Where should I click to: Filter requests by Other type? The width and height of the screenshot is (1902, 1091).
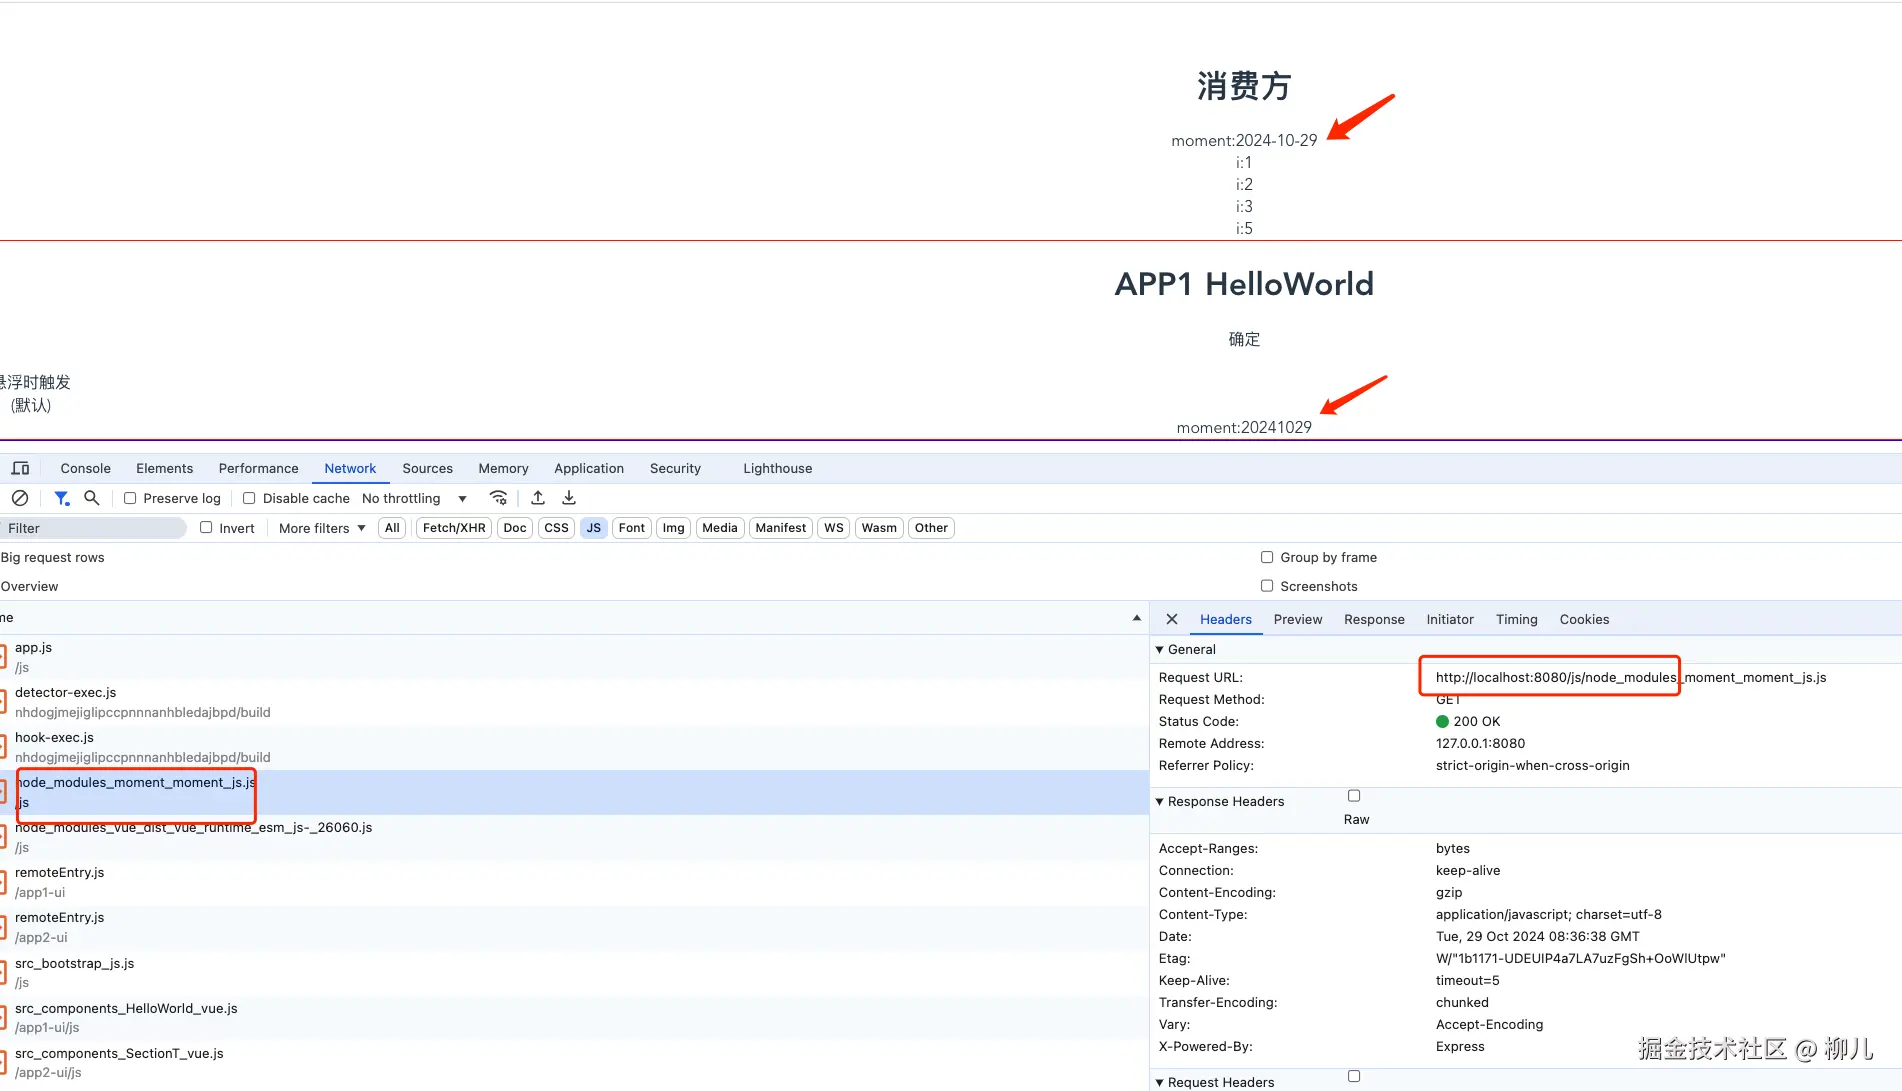pyautogui.click(x=931, y=528)
